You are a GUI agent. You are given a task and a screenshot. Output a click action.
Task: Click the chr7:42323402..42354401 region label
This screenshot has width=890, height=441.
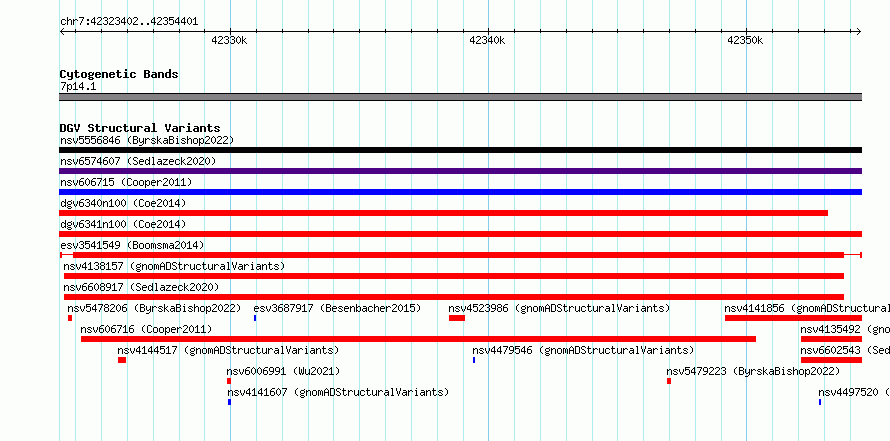(129, 22)
